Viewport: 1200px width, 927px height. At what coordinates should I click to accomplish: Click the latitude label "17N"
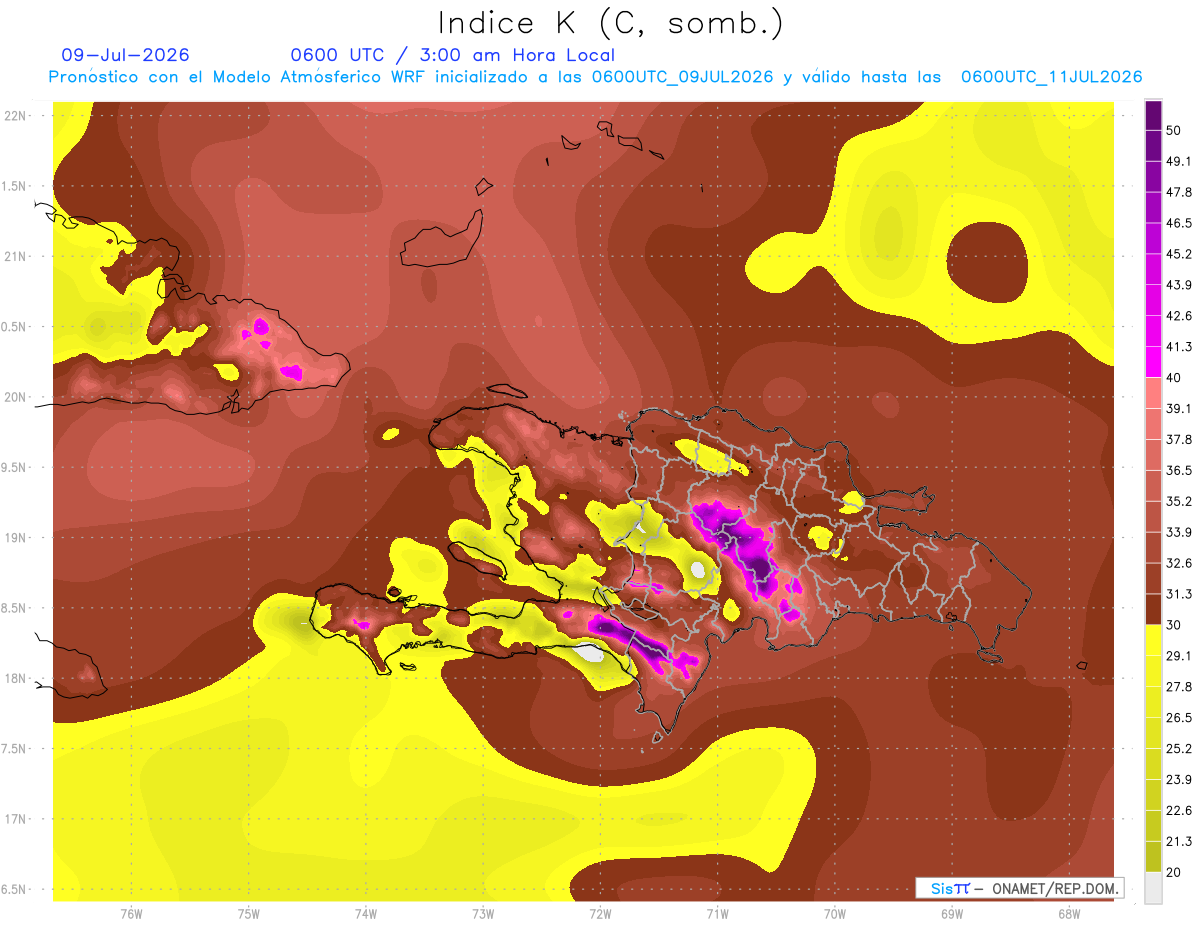click(15, 819)
